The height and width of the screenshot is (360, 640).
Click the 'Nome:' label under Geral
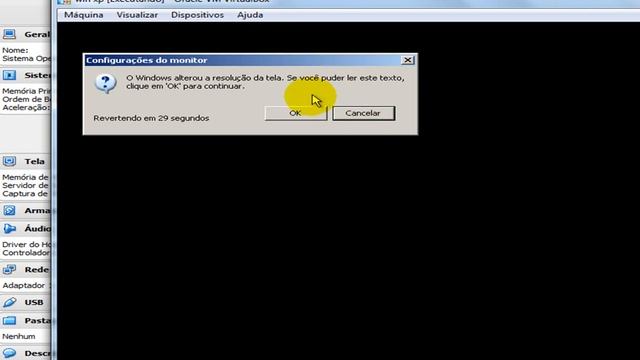pyautogui.click(x=15, y=50)
